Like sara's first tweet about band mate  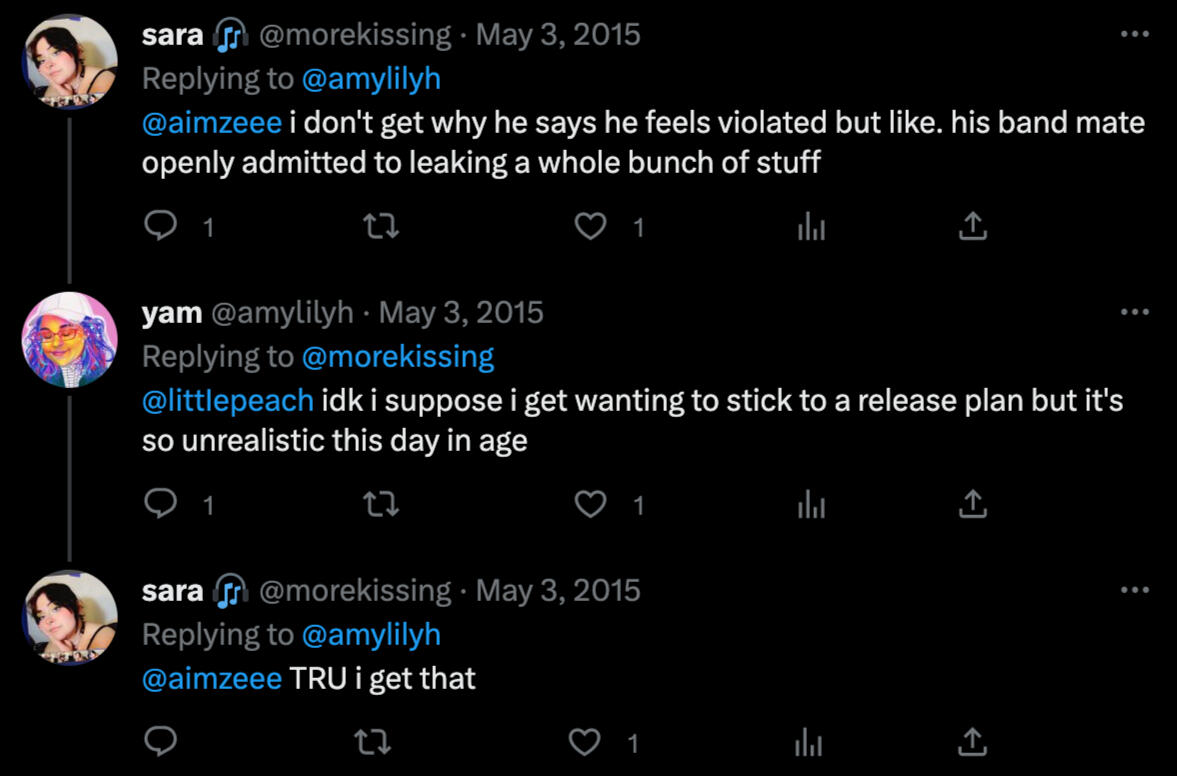point(591,228)
